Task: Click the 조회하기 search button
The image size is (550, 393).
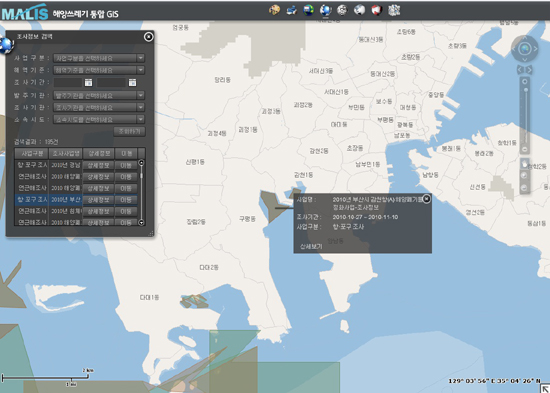Action: click(x=129, y=132)
